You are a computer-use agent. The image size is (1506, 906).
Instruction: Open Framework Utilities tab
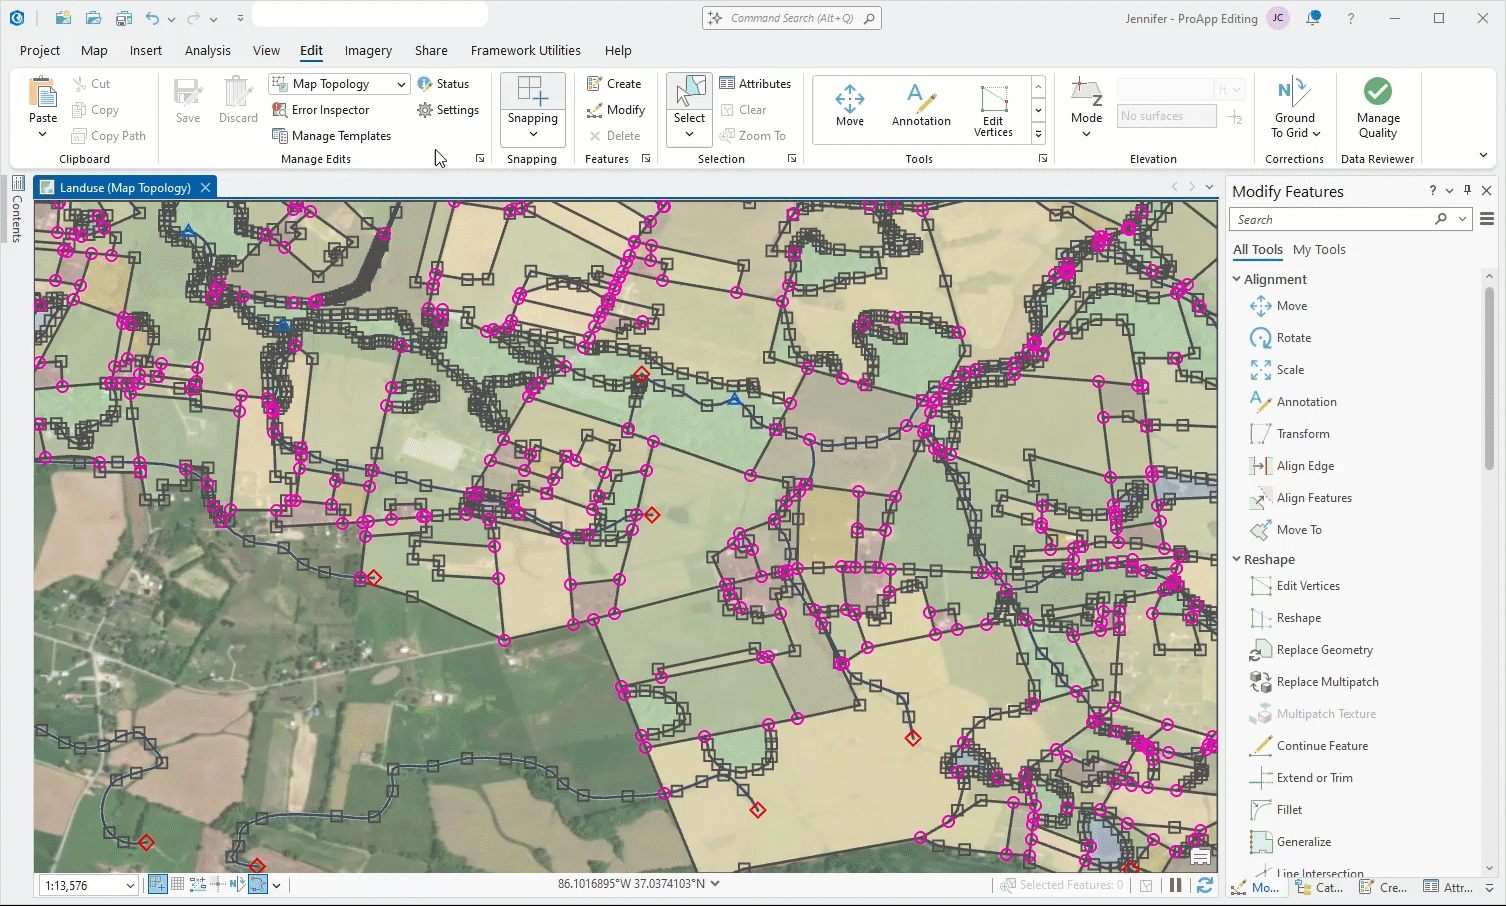coord(525,51)
